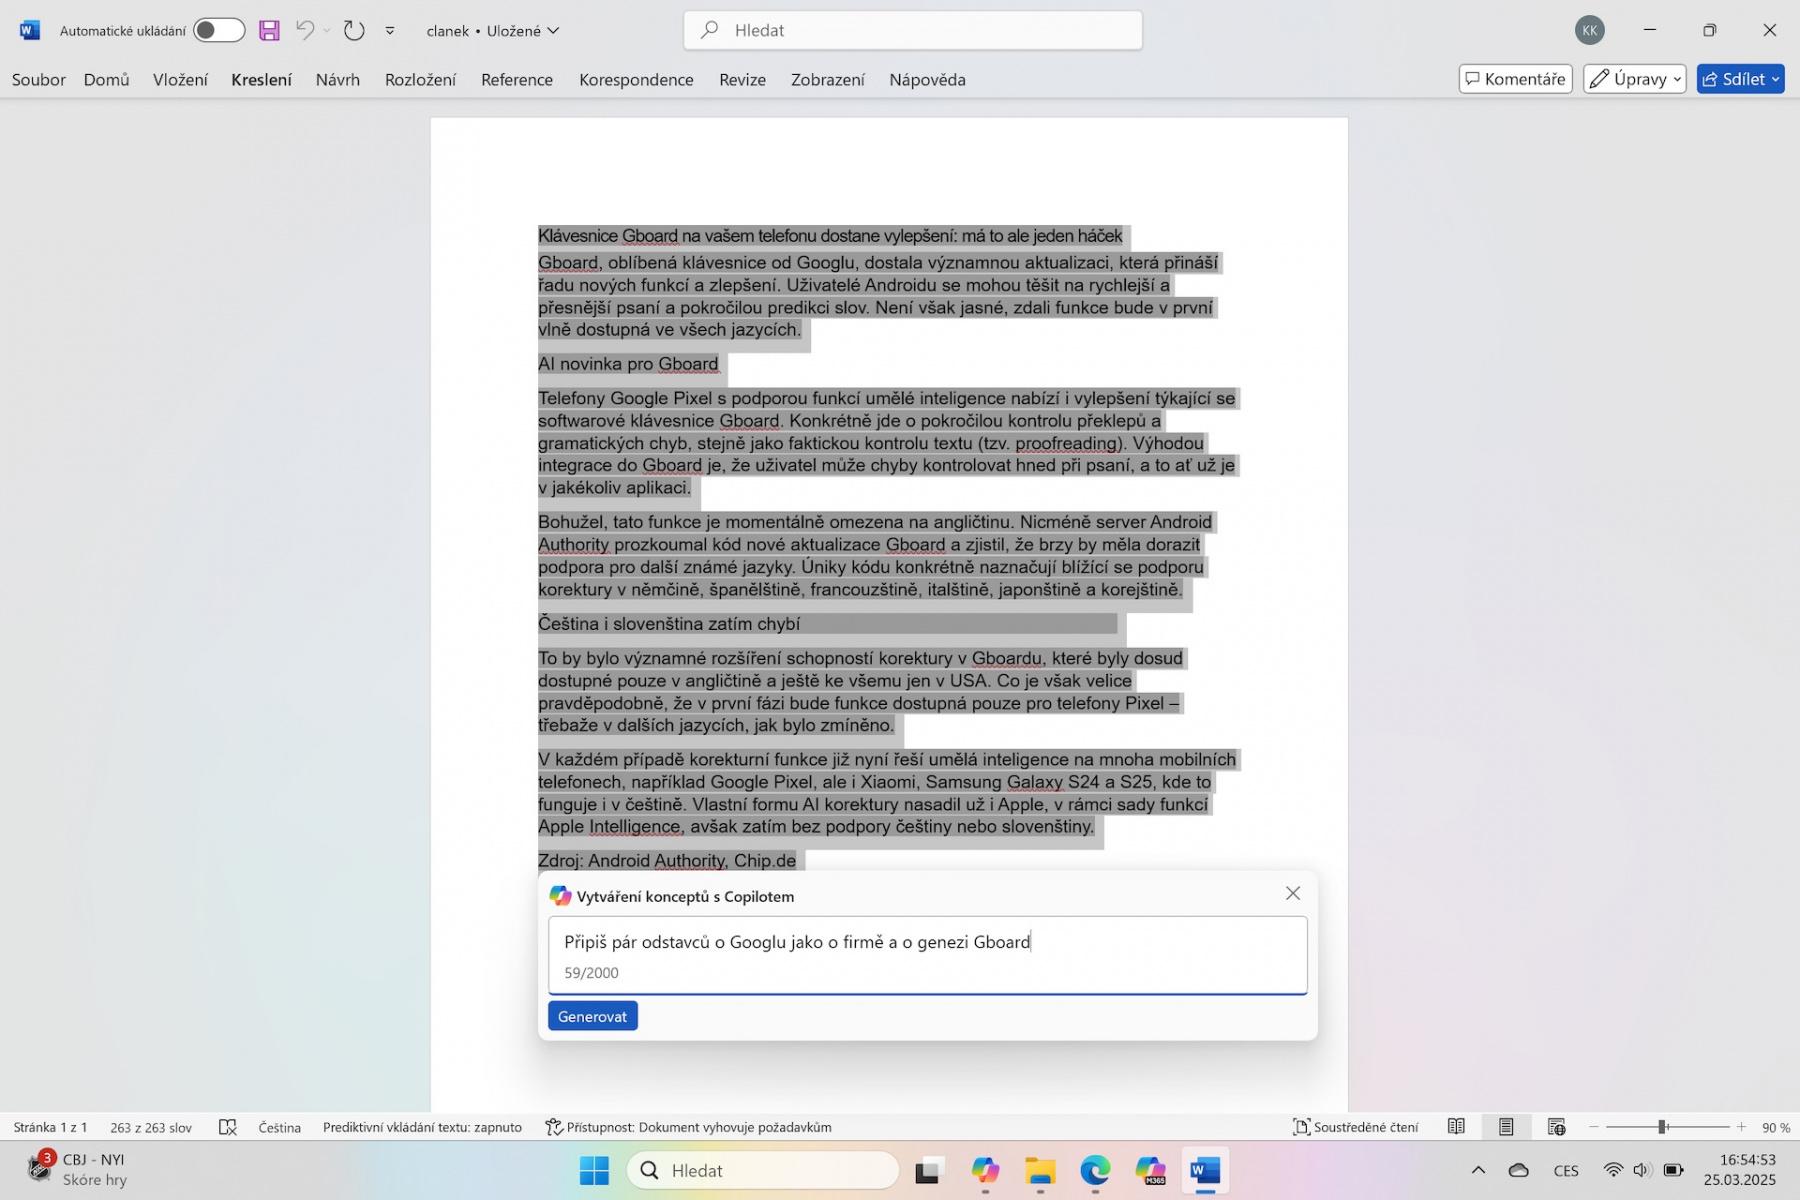The image size is (1800, 1200).
Task: Switch to the Reference tab
Action: [x=517, y=80]
